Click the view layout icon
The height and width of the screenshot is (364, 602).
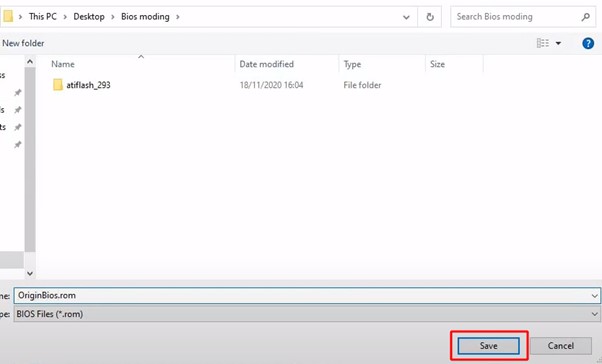(542, 43)
